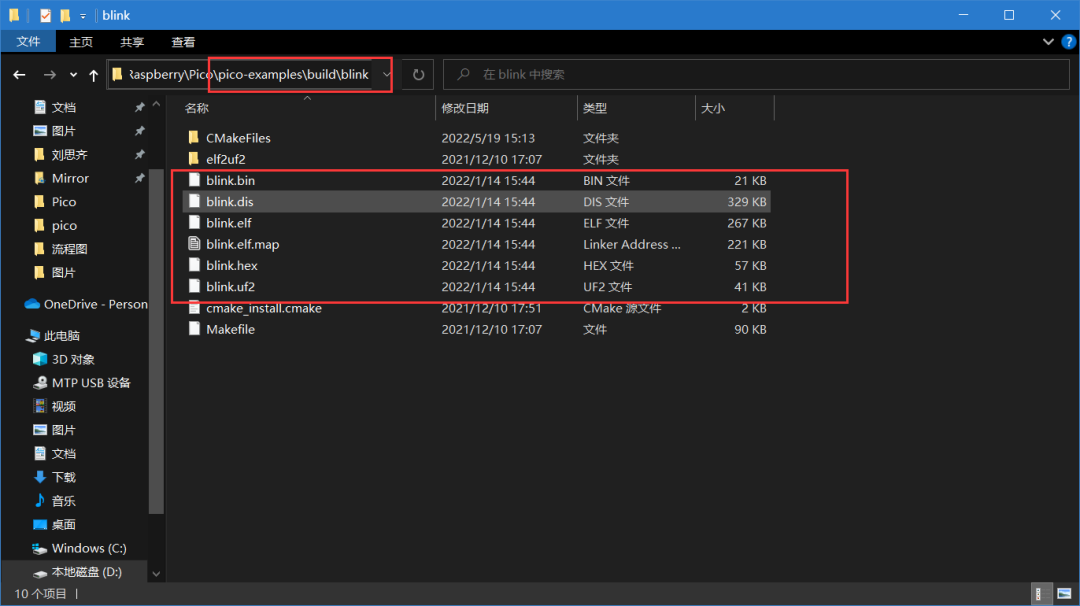Open the elf2uf2 folder
Screen dimensions: 1080x606
225,159
